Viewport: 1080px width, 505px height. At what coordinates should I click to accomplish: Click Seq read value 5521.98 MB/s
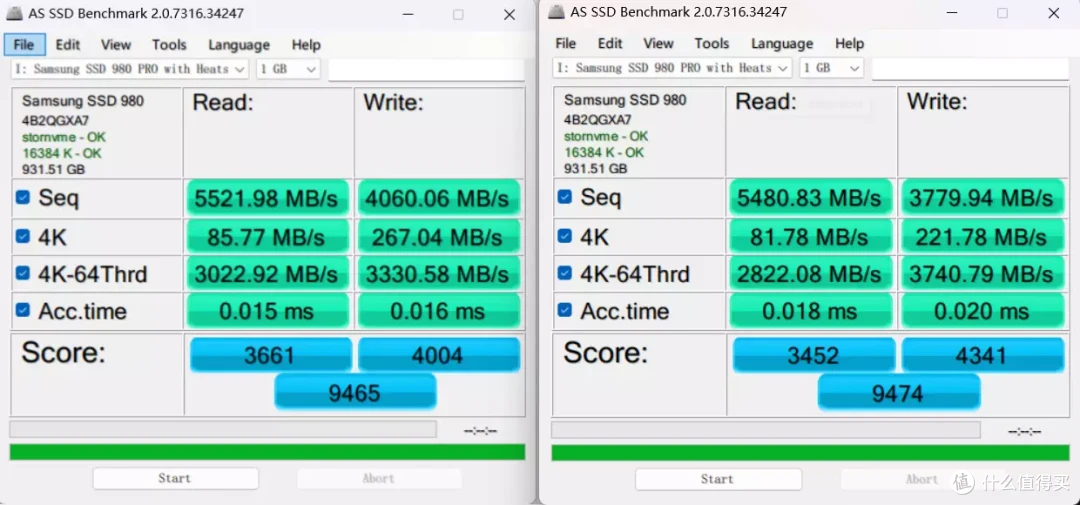267,198
